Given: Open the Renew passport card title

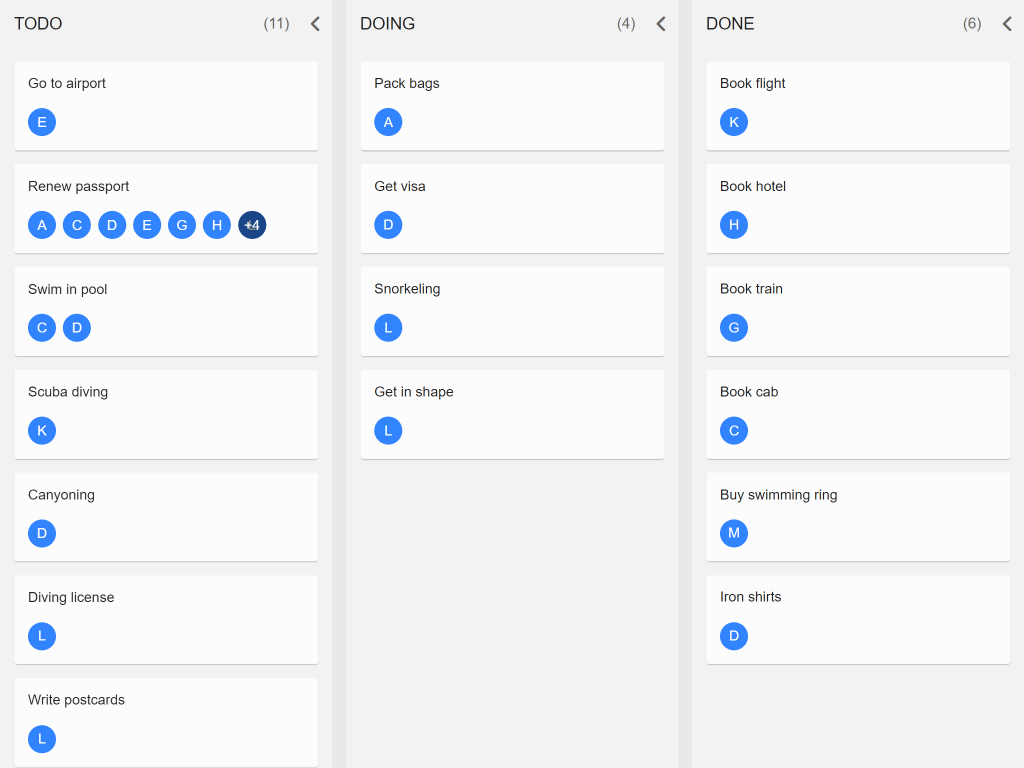Looking at the screenshot, I should 78,187.
